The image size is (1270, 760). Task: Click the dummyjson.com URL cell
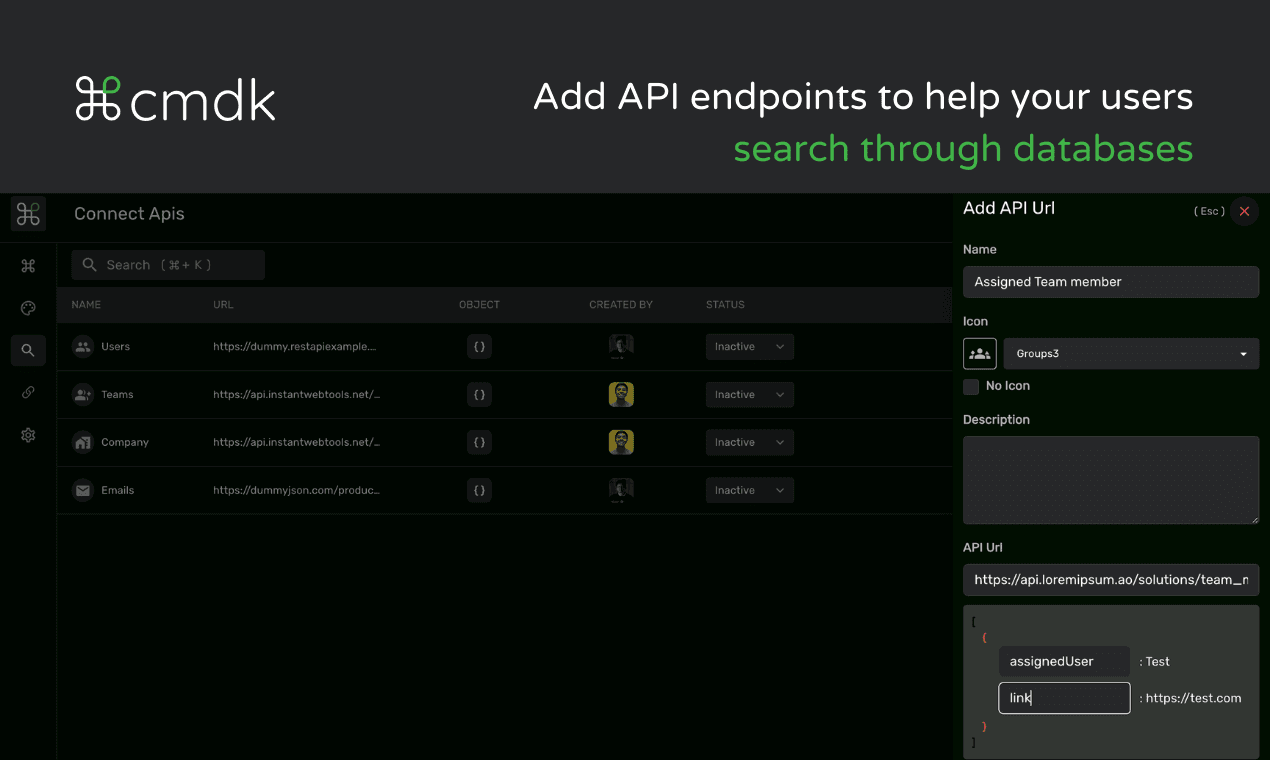click(296, 490)
